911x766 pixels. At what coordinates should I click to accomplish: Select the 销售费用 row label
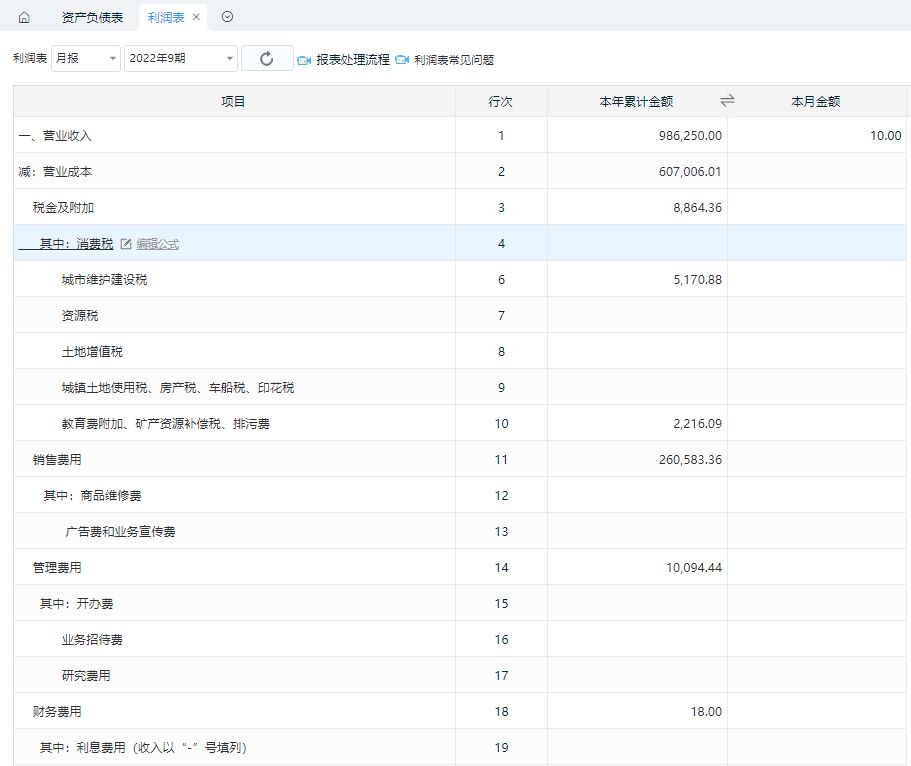(x=57, y=460)
